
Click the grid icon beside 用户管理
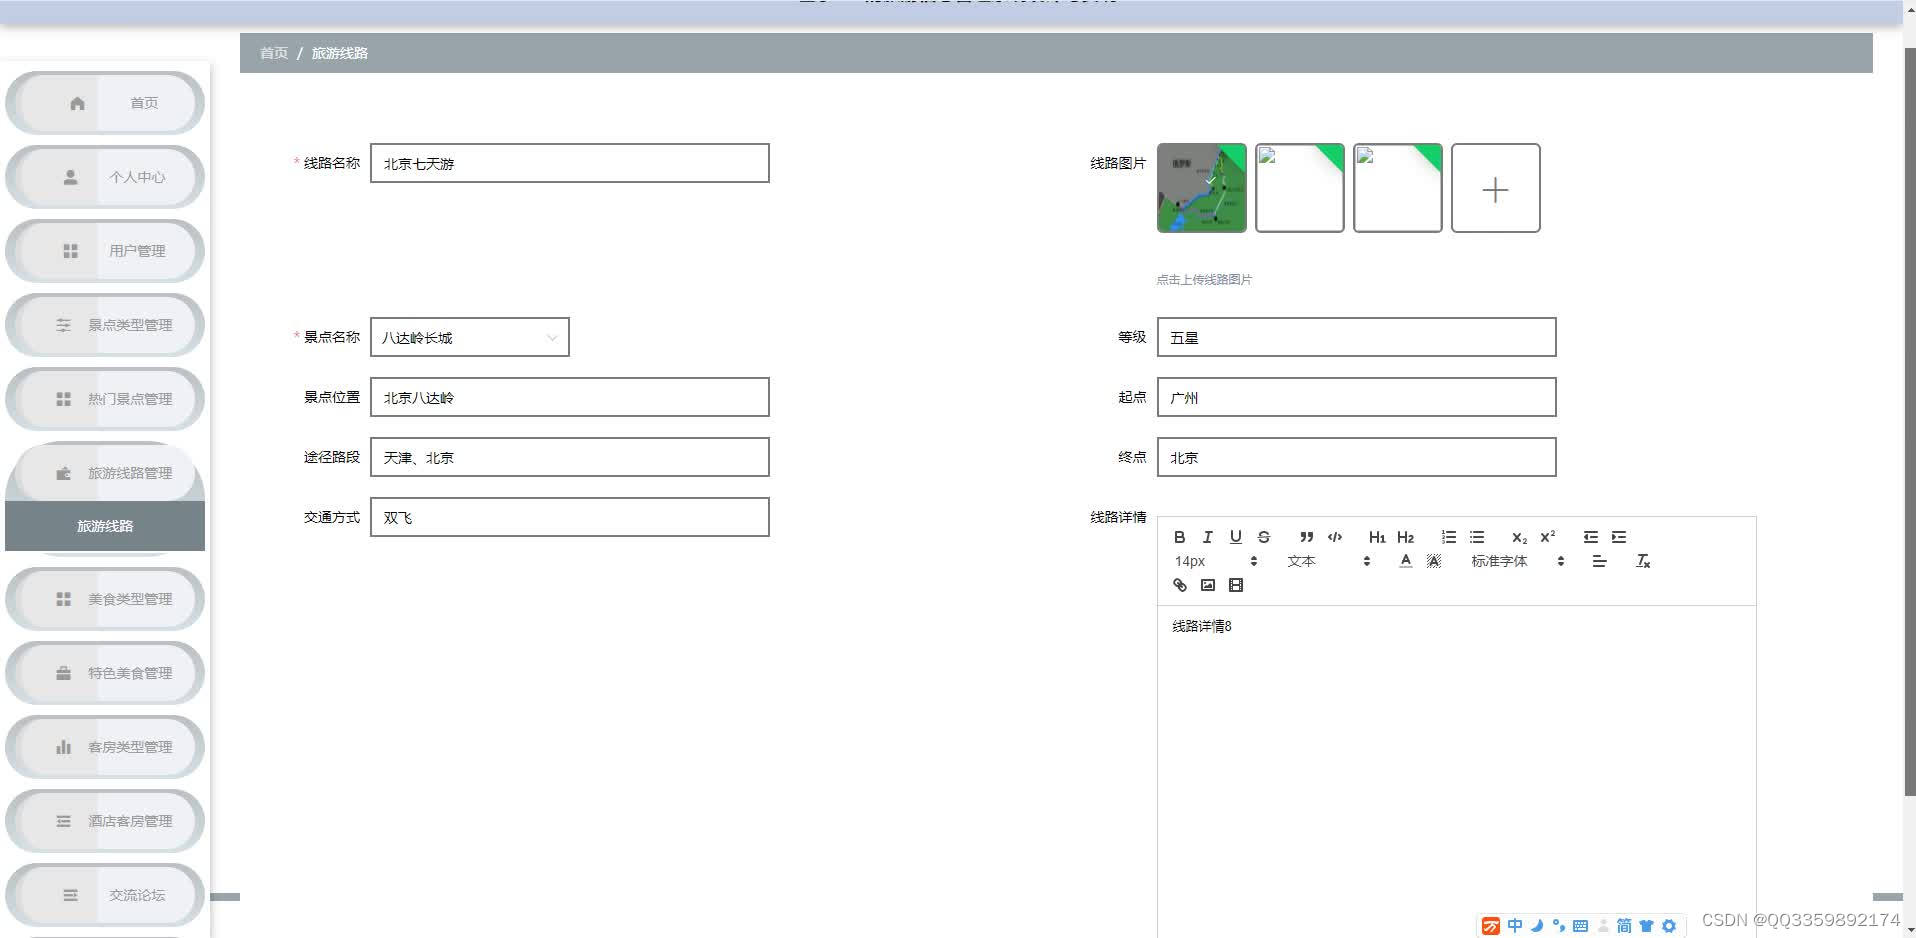pos(70,251)
